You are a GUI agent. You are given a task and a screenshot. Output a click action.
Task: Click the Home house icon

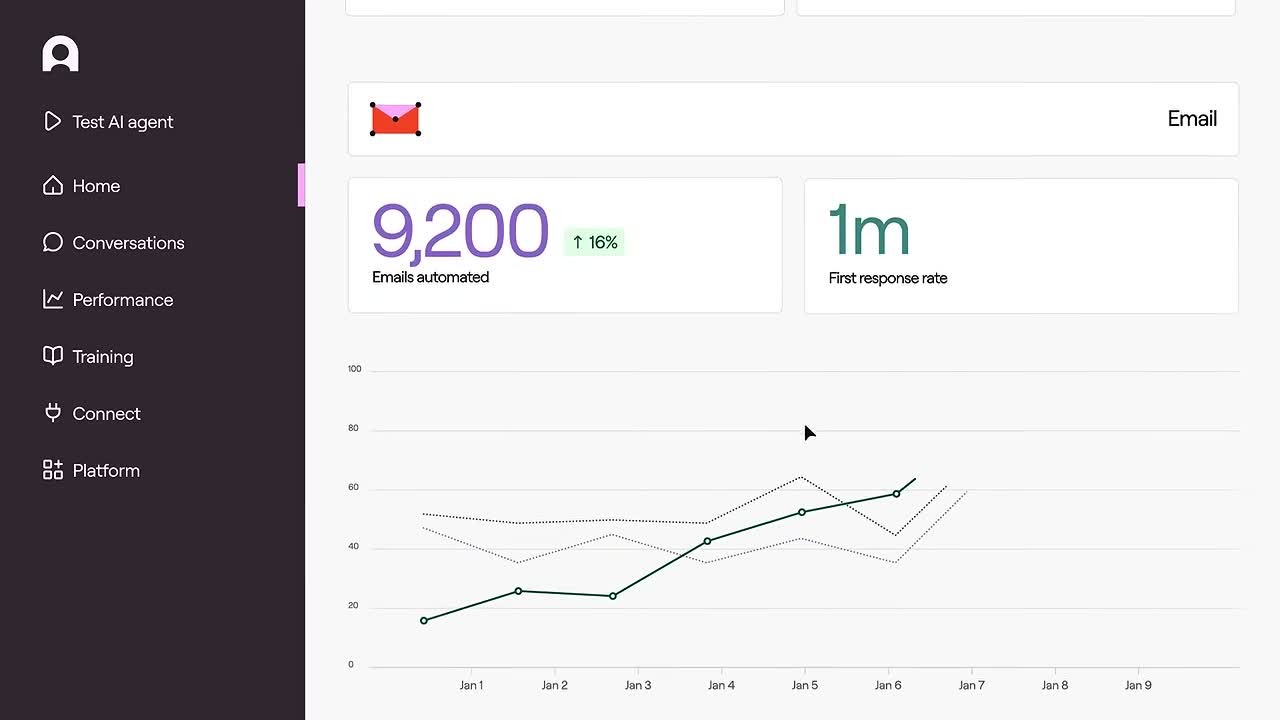pyautogui.click(x=53, y=185)
